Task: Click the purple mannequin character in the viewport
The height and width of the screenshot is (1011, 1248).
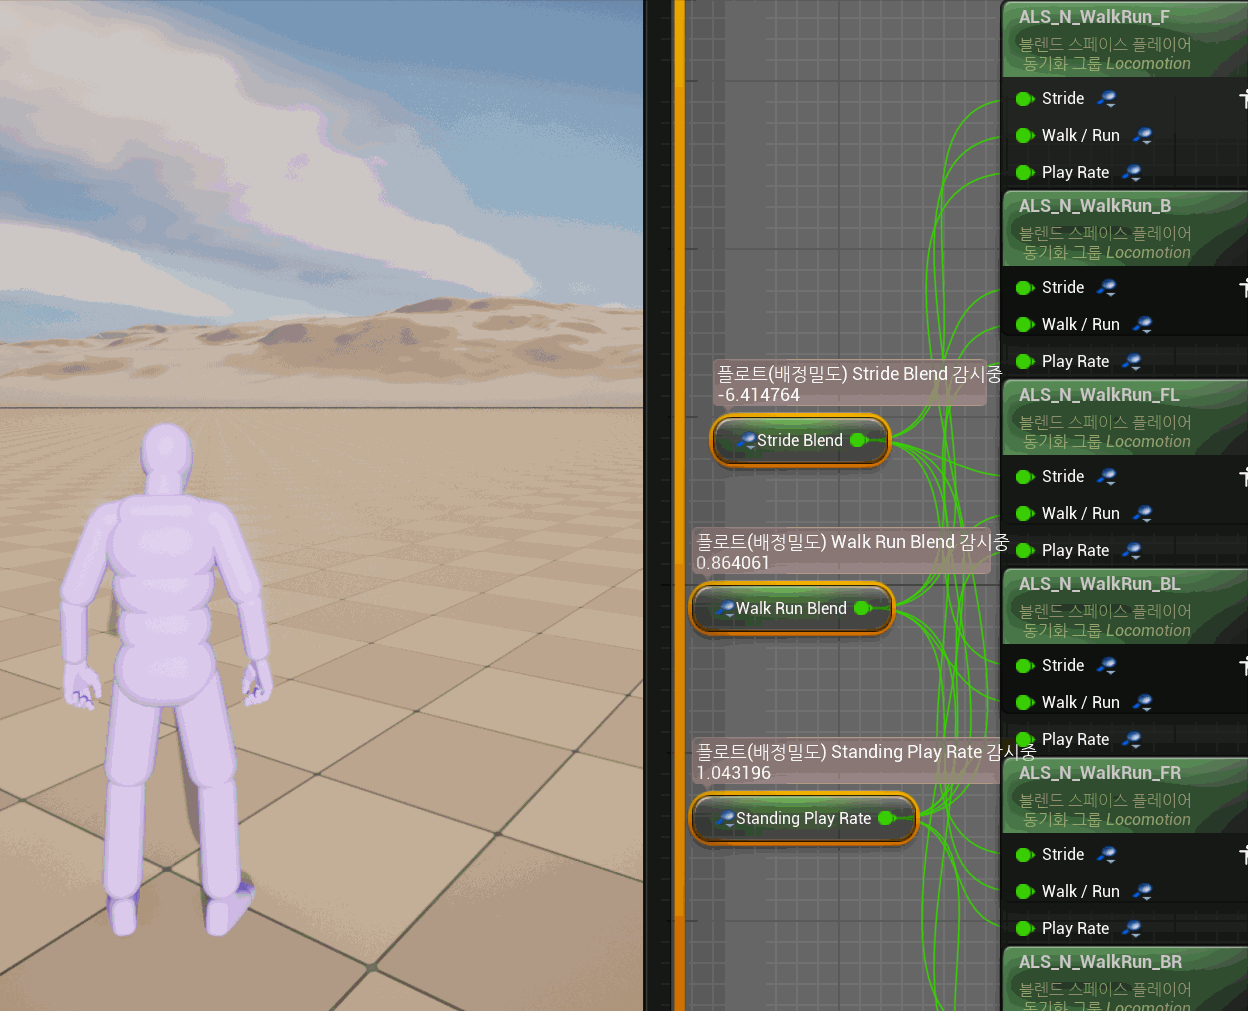Action: pyautogui.click(x=166, y=680)
